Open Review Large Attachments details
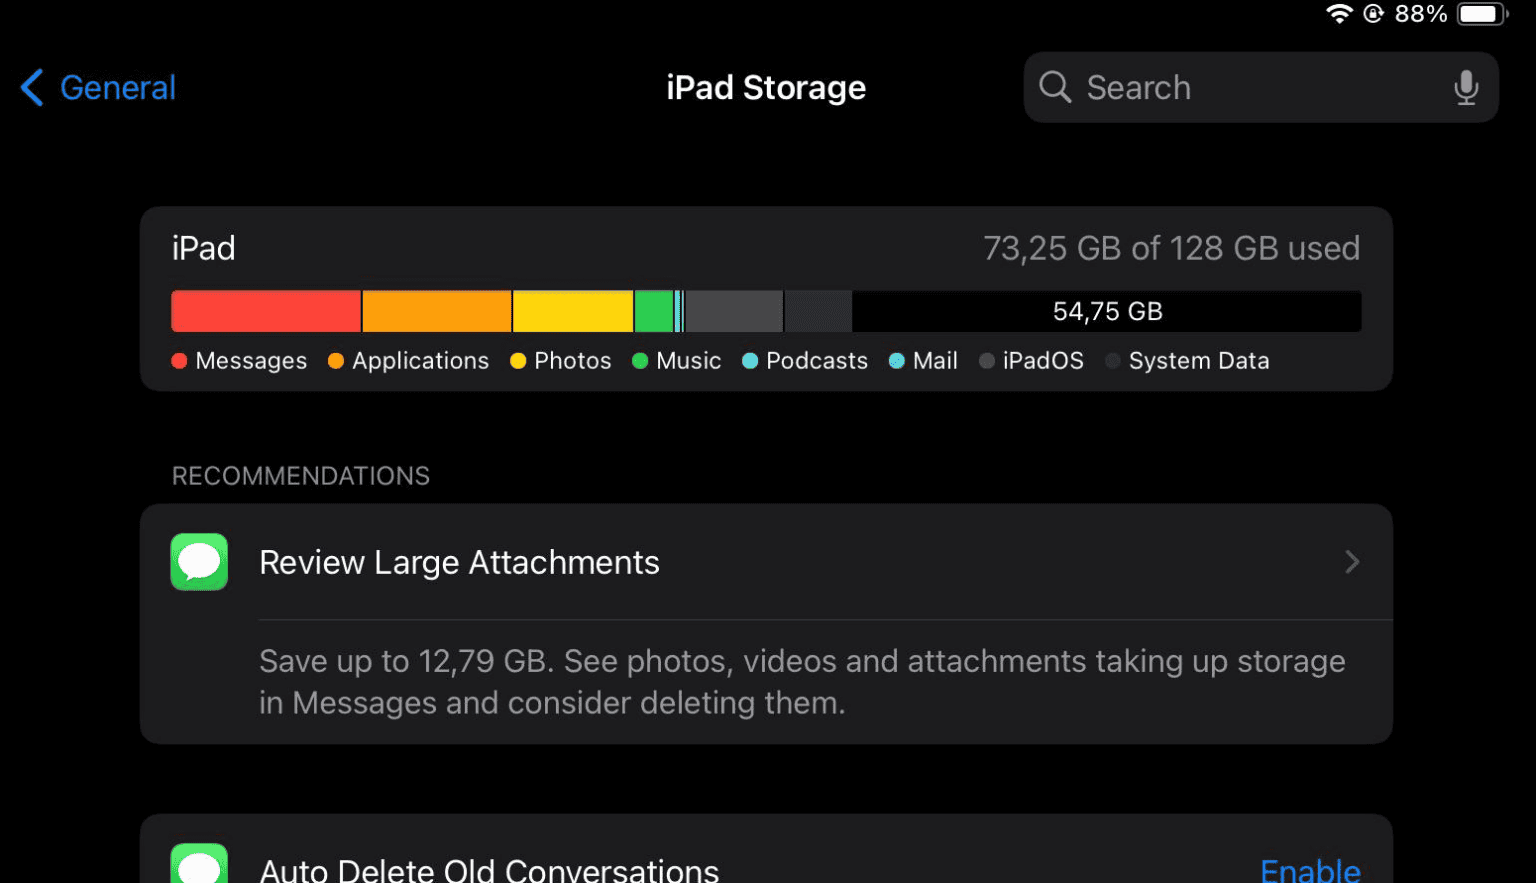The width and height of the screenshot is (1536, 883). [700, 562]
